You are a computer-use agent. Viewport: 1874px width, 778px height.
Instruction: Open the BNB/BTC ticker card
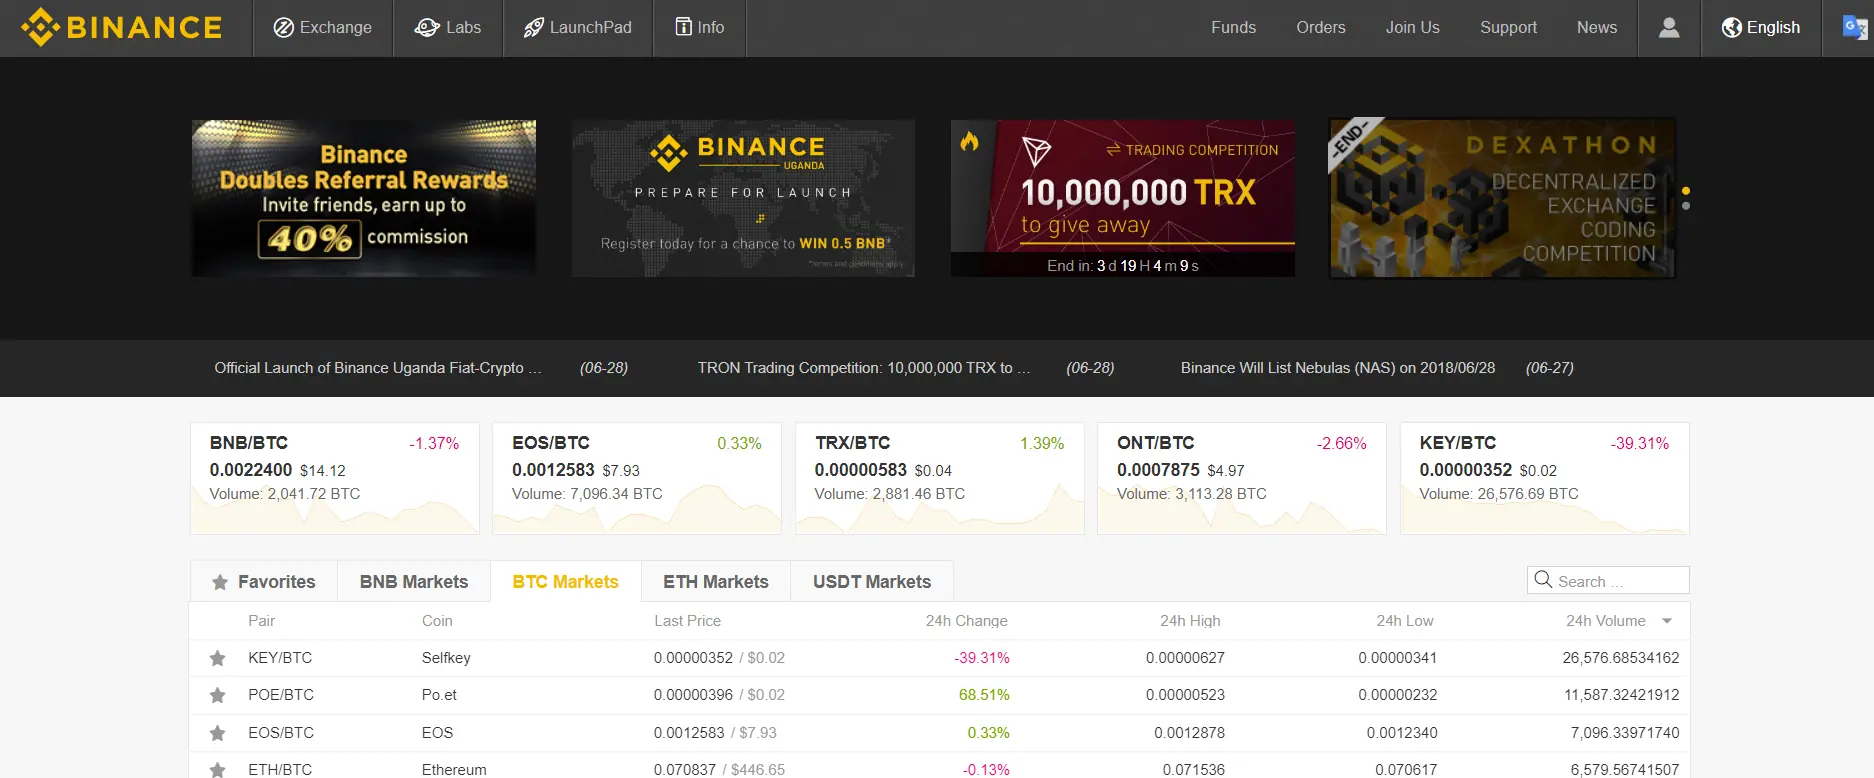click(x=335, y=478)
